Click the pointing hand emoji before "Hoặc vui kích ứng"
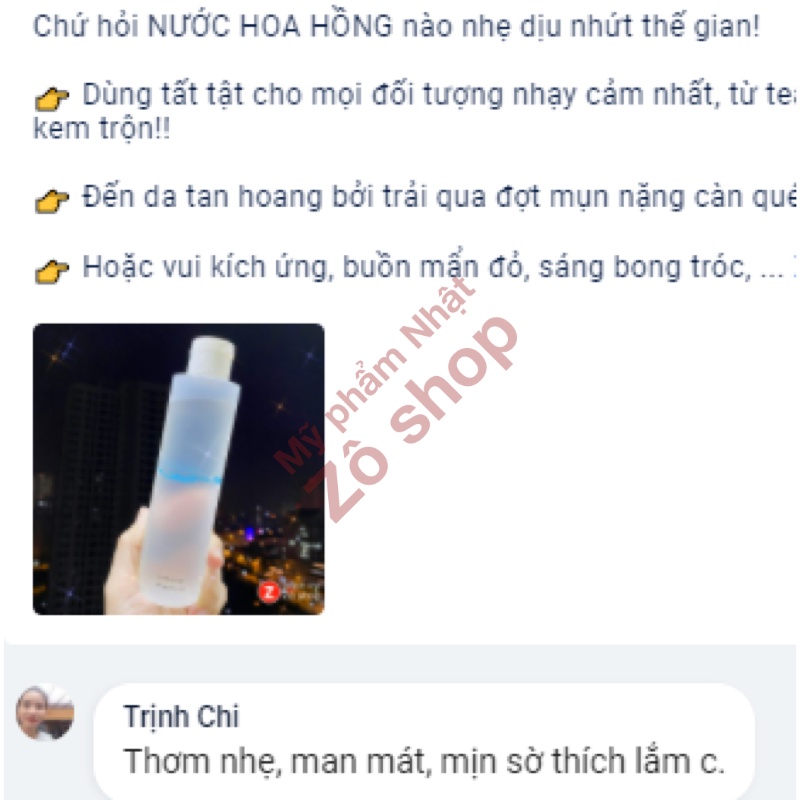Image resolution: width=800 pixels, height=800 pixels. 52,271
